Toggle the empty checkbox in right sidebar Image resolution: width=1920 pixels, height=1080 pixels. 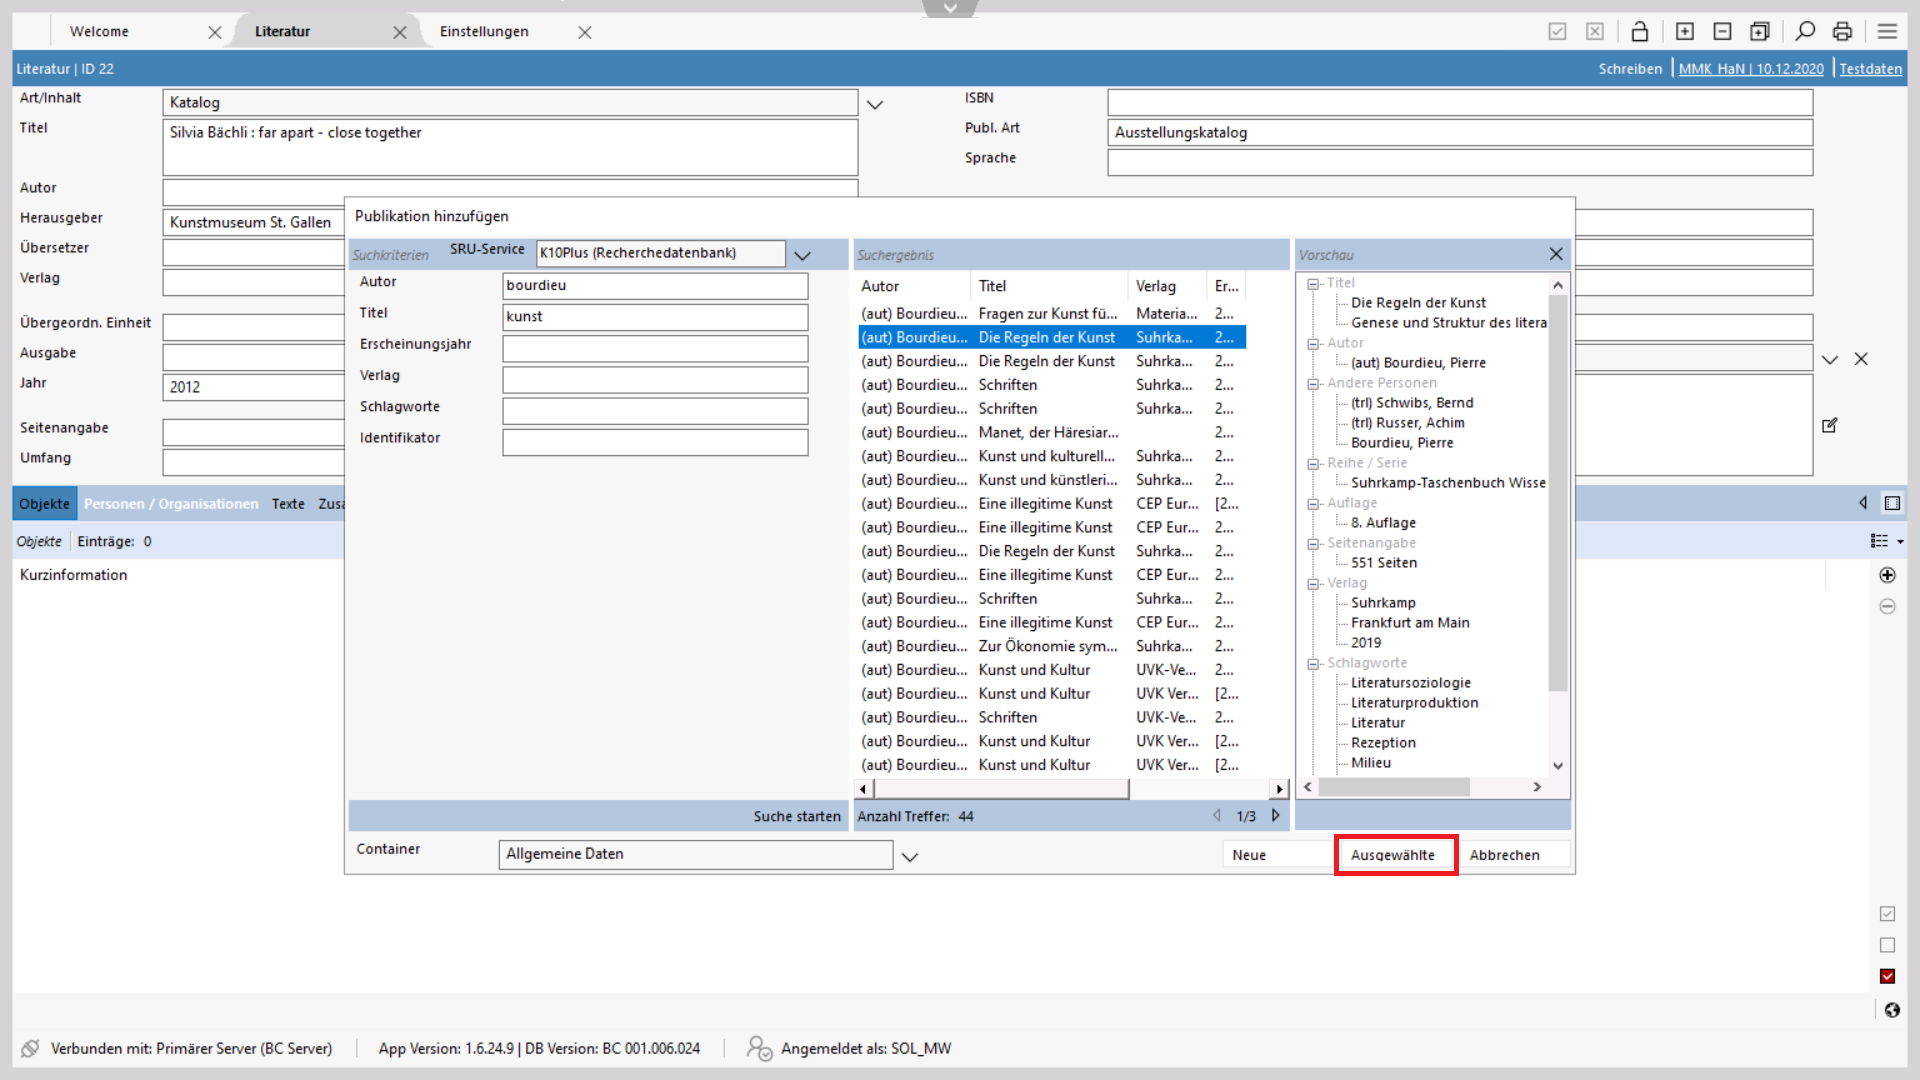click(x=1887, y=945)
